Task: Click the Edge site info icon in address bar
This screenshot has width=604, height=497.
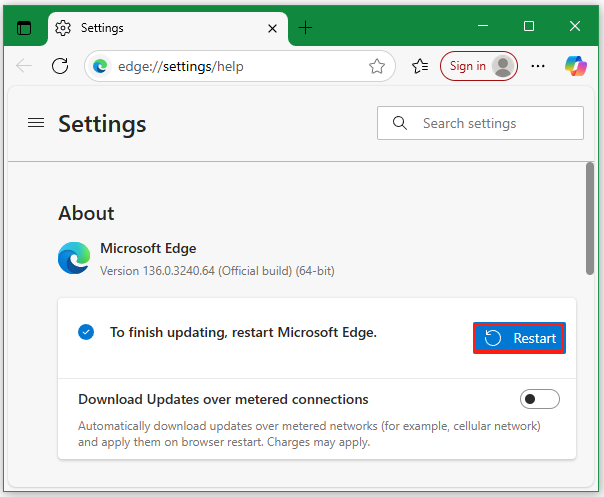Action: tap(100, 66)
